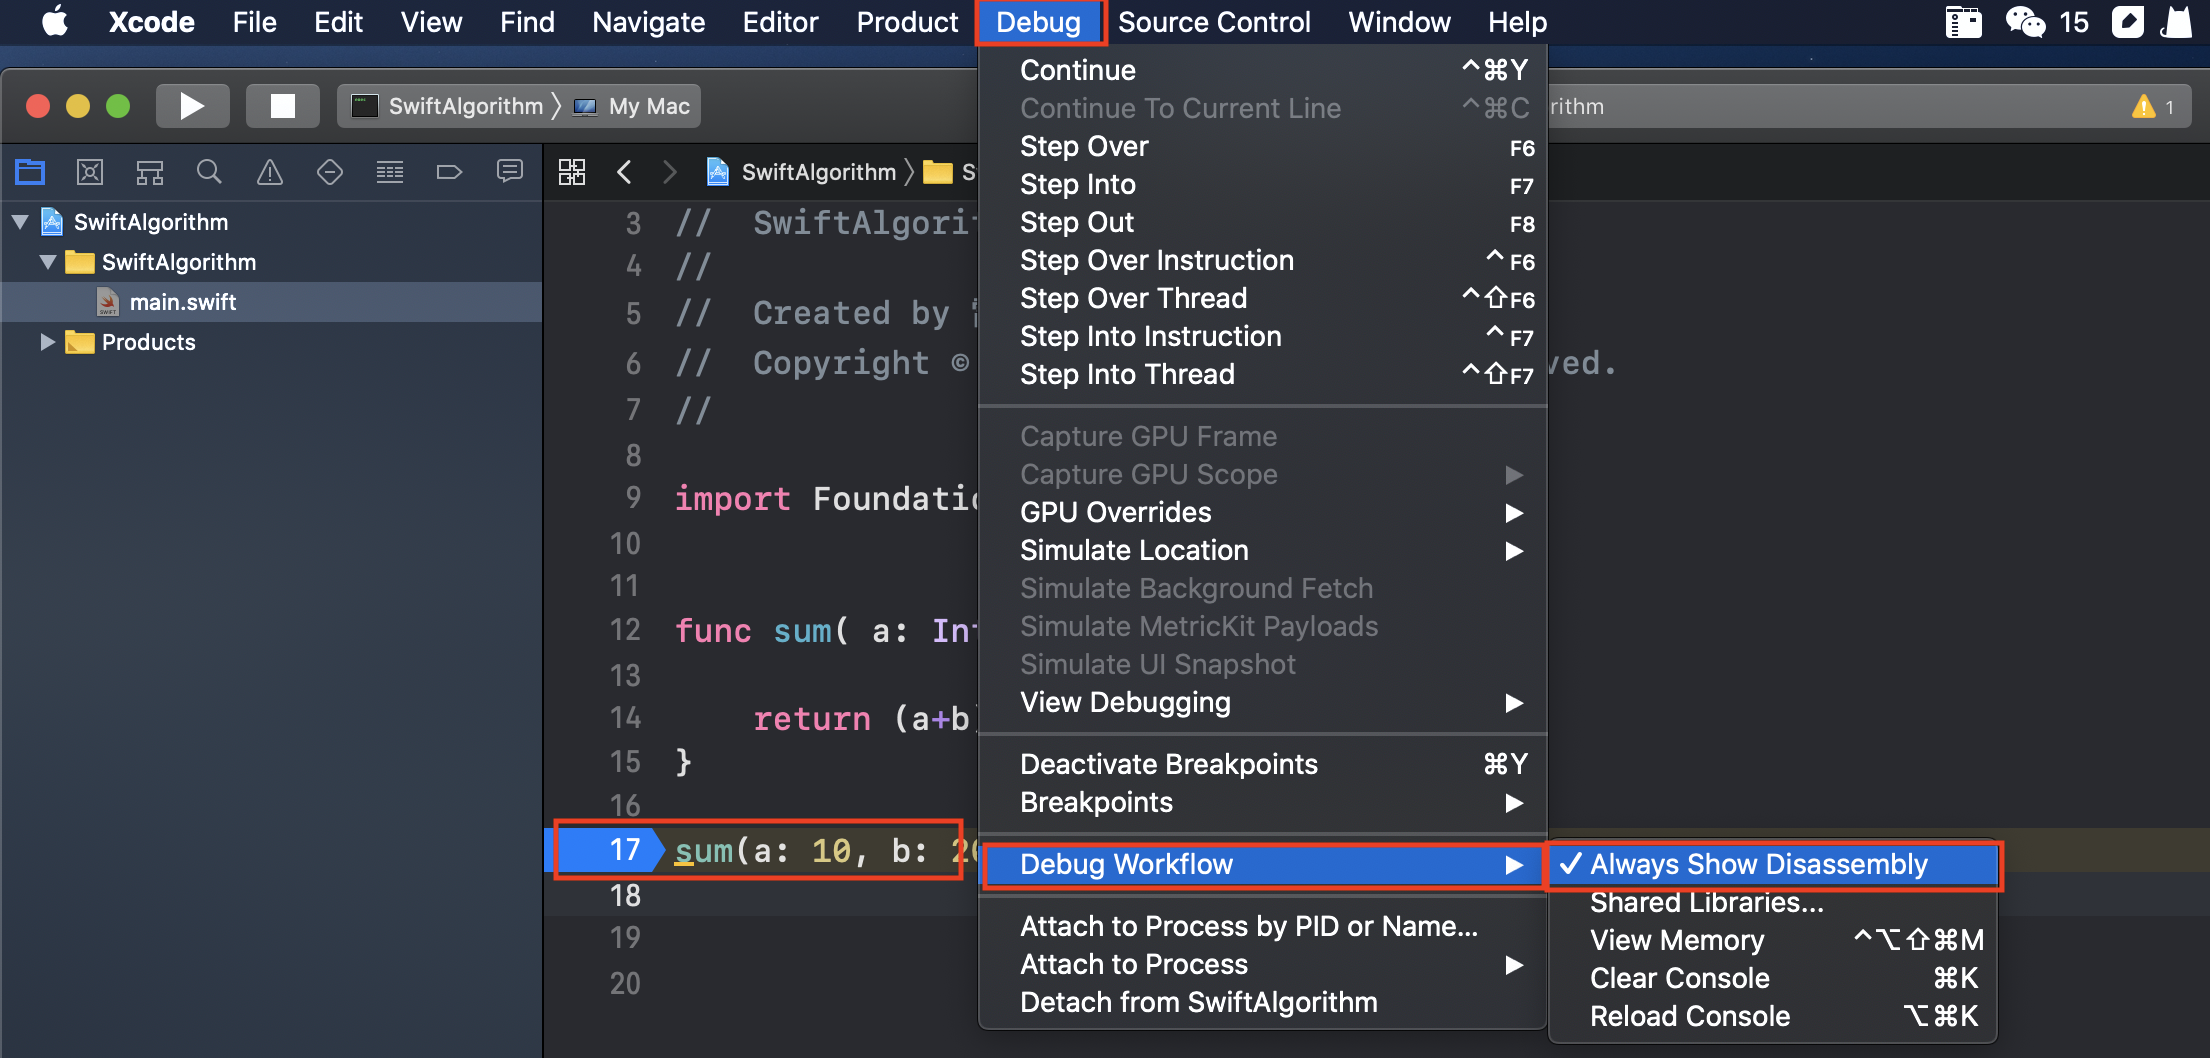Screen dimensions: 2210x1058
Task: Show the Issue navigator warning icon
Action: click(270, 172)
